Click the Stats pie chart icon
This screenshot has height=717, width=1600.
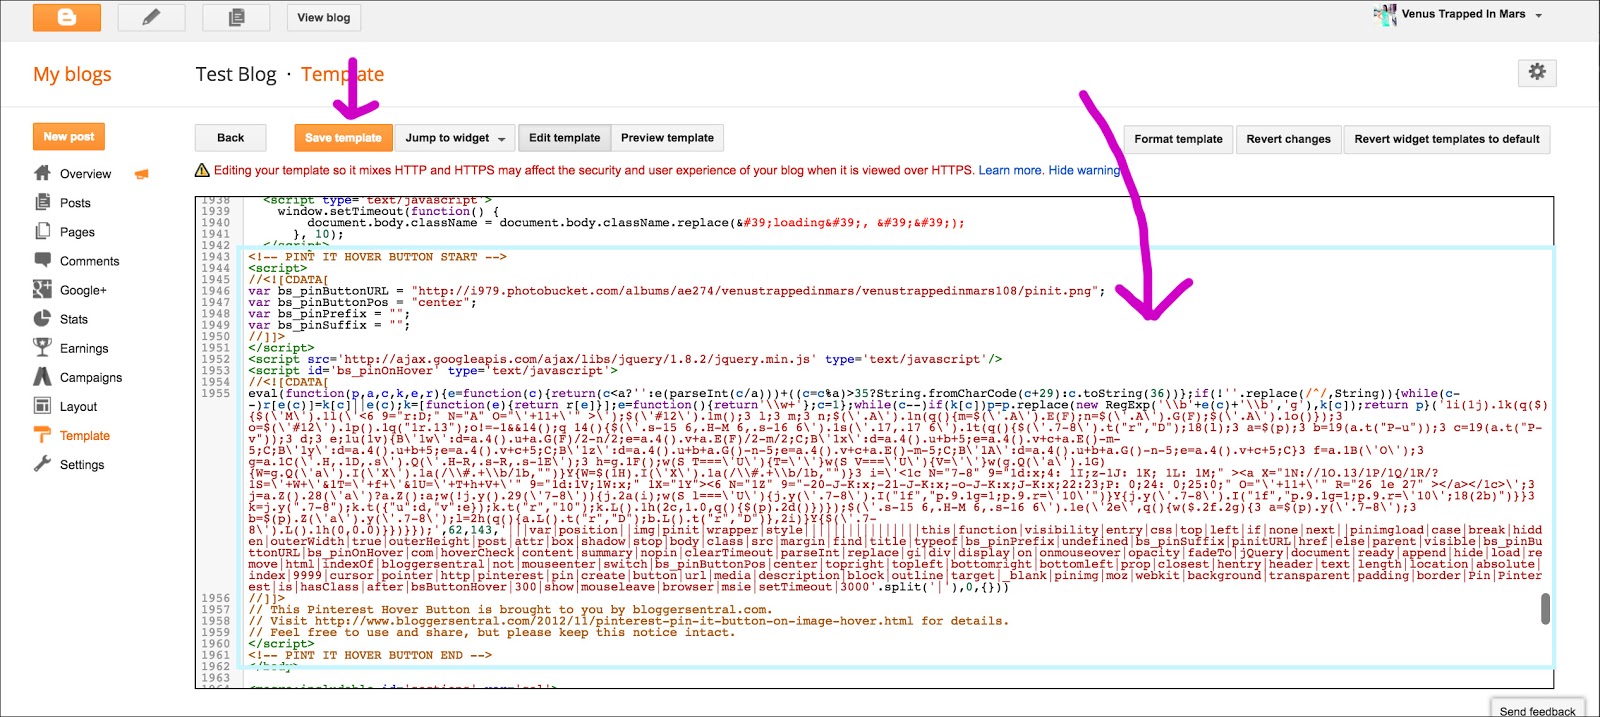tap(42, 318)
